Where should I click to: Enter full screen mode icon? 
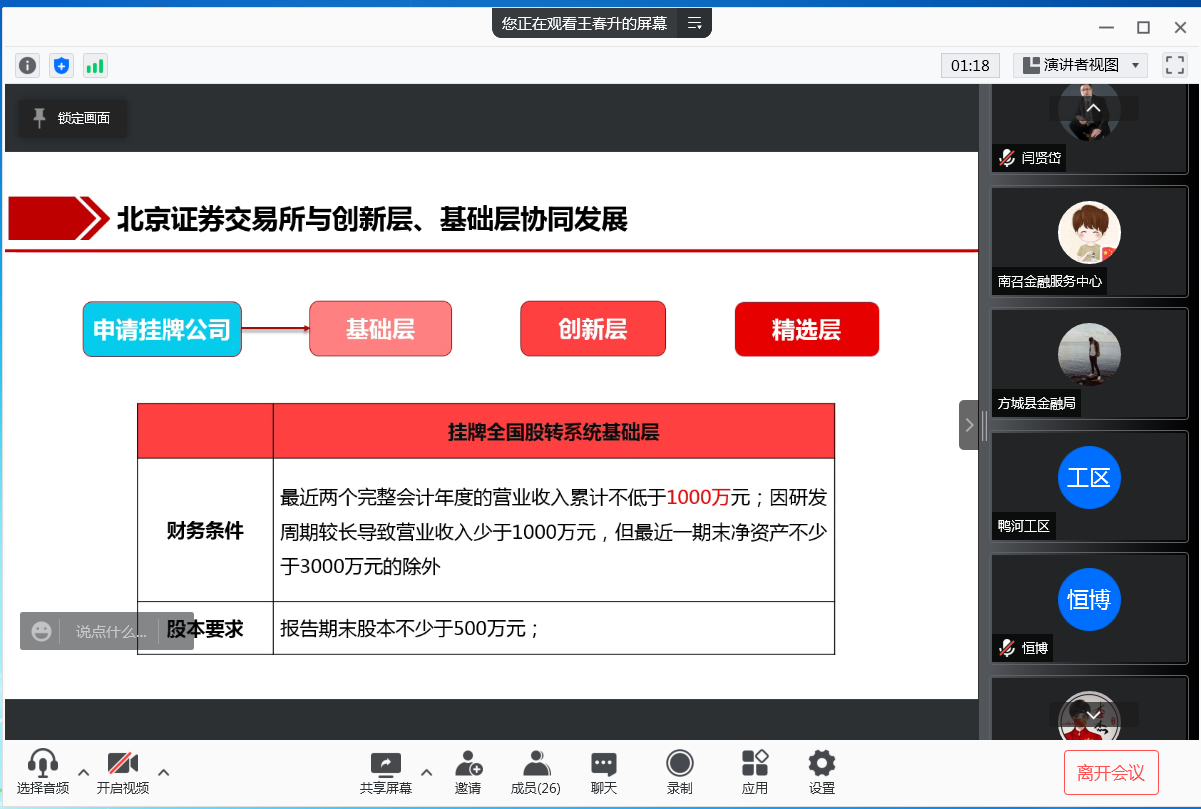click(x=1175, y=65)
